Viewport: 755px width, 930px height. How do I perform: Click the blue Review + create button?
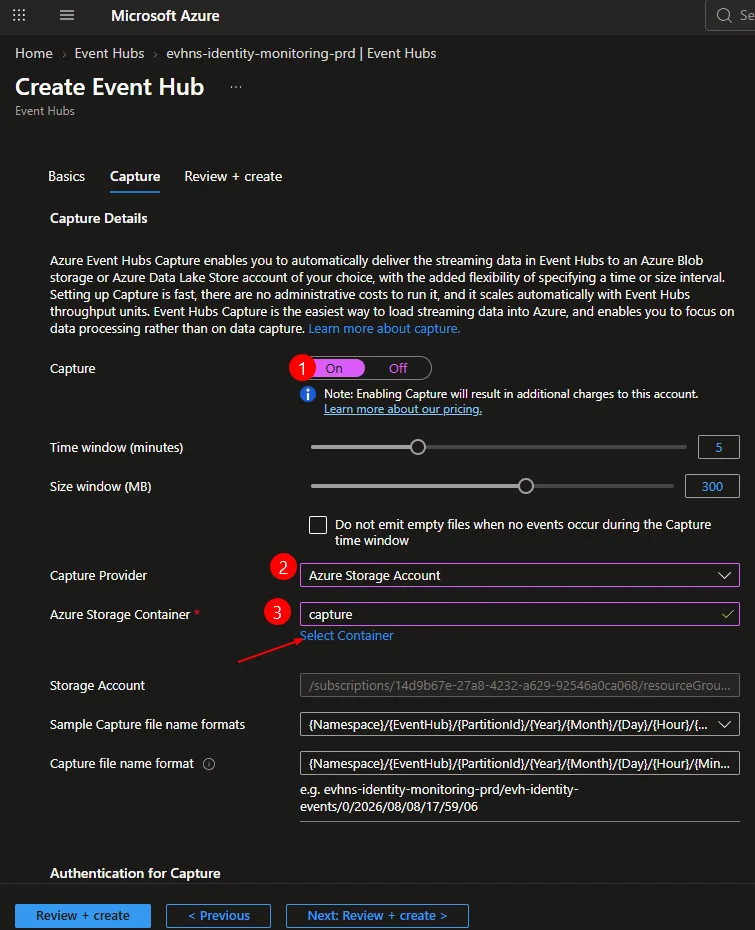(x=83, y=916)
